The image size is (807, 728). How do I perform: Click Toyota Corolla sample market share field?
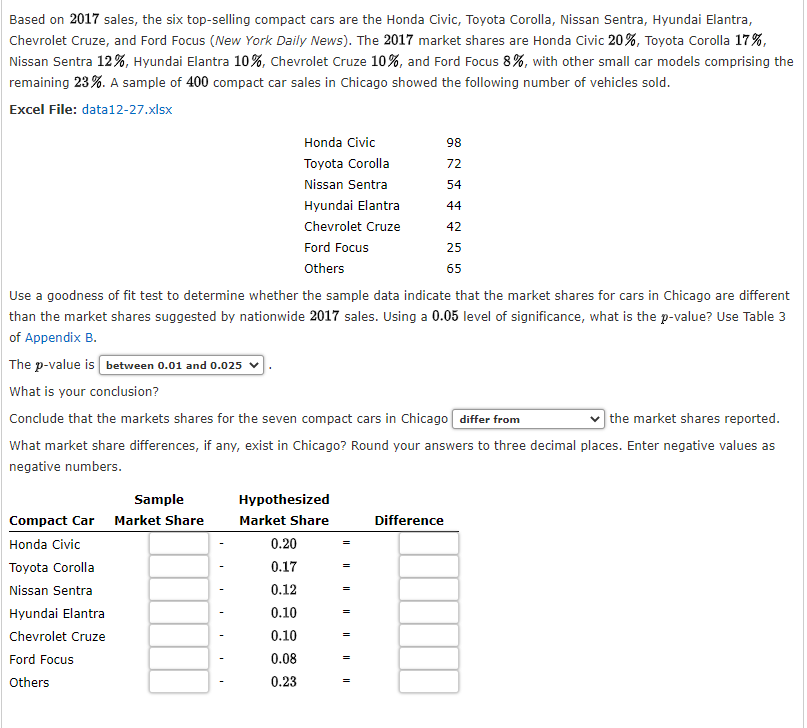[179, 567]
